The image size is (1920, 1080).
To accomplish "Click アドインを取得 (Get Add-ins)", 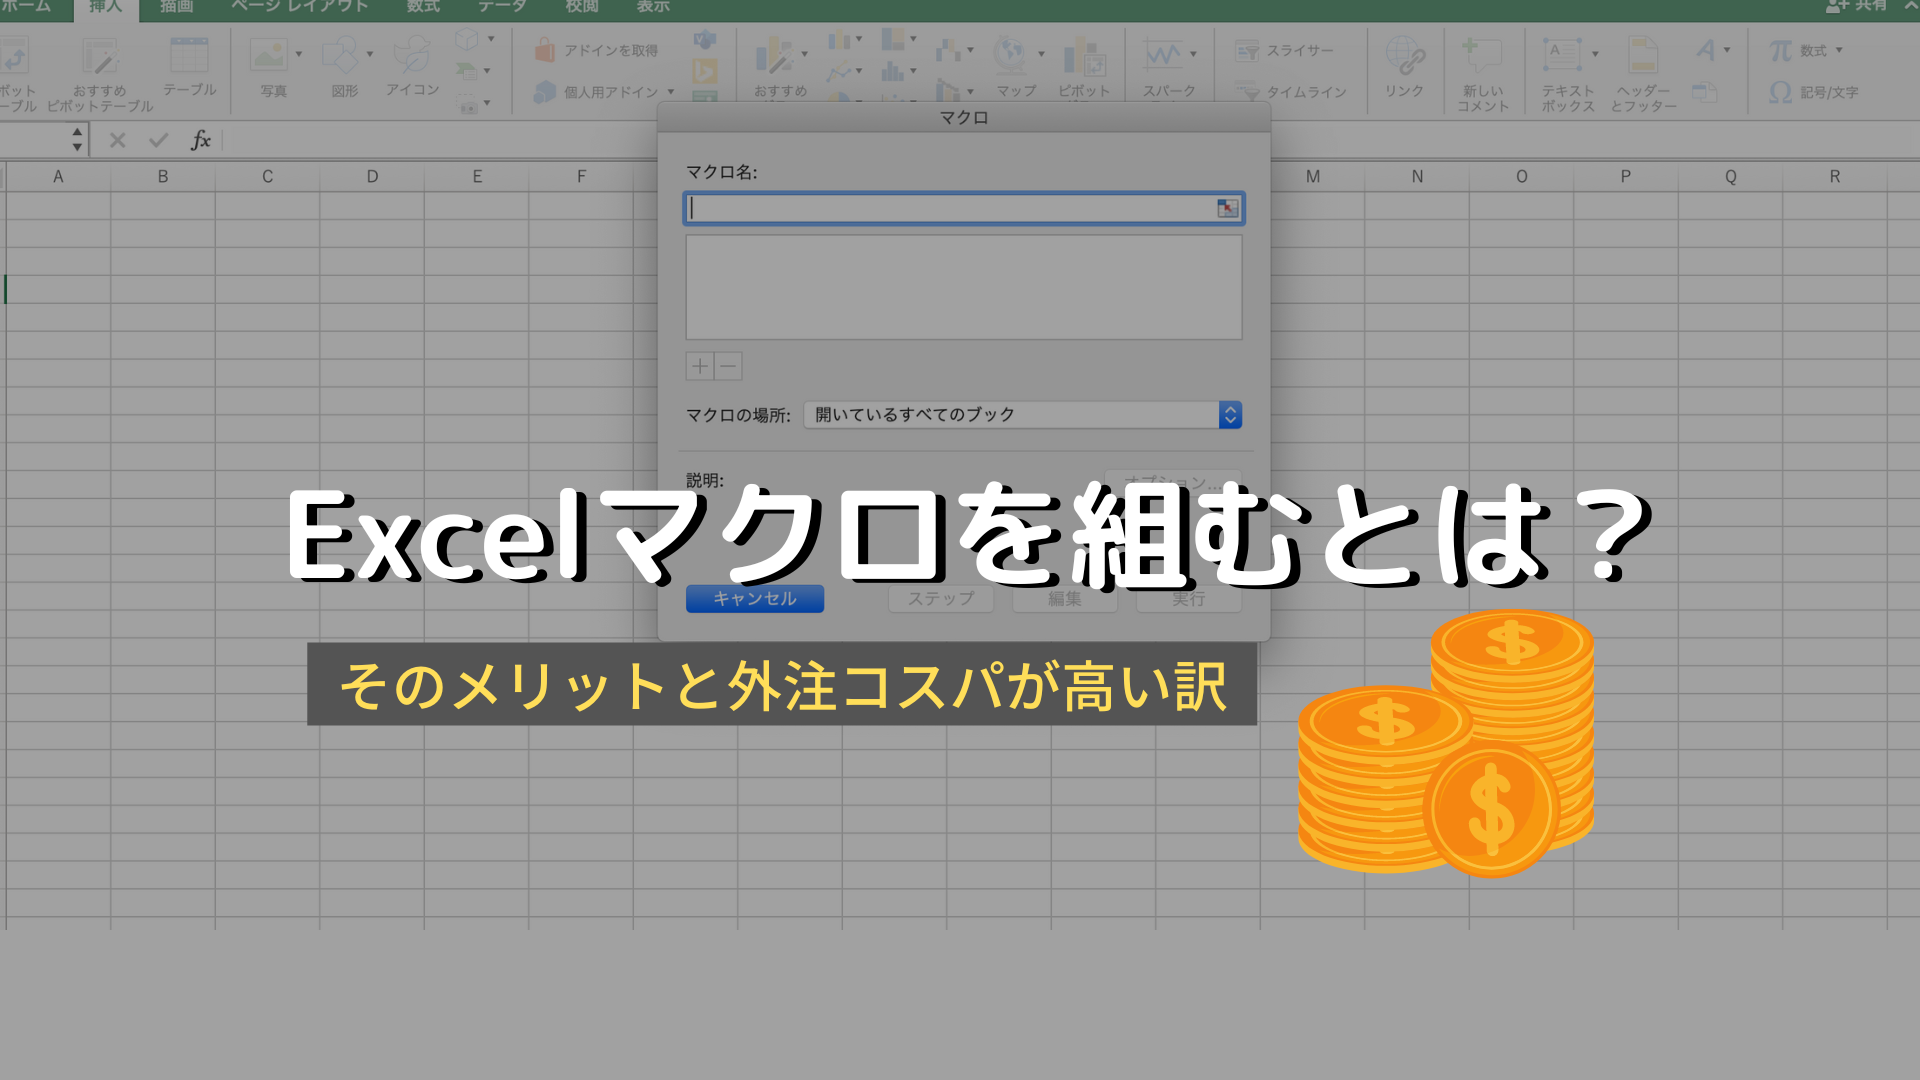I will (x=597, y=50).
